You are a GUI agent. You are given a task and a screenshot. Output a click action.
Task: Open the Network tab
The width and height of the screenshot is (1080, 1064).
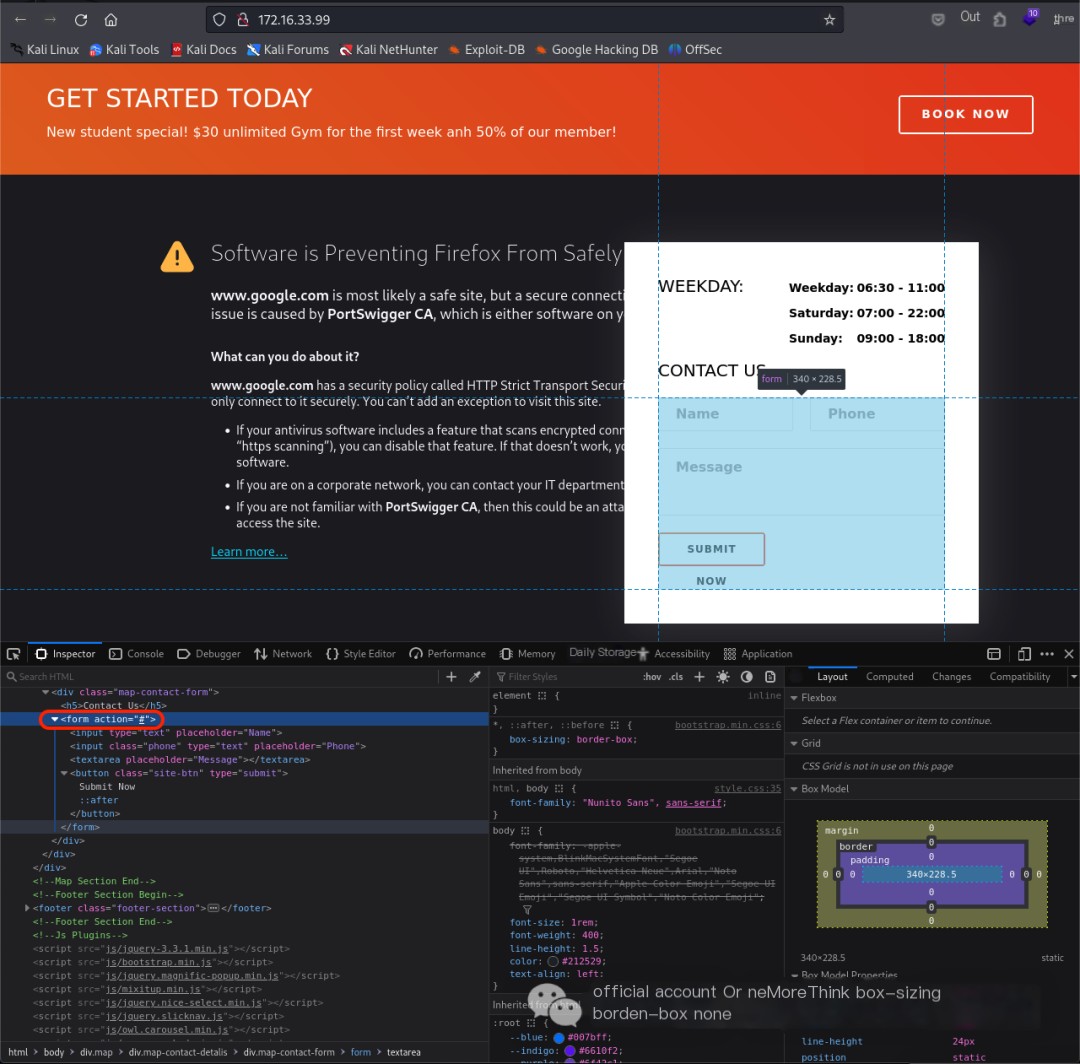[x=283, y=654]
